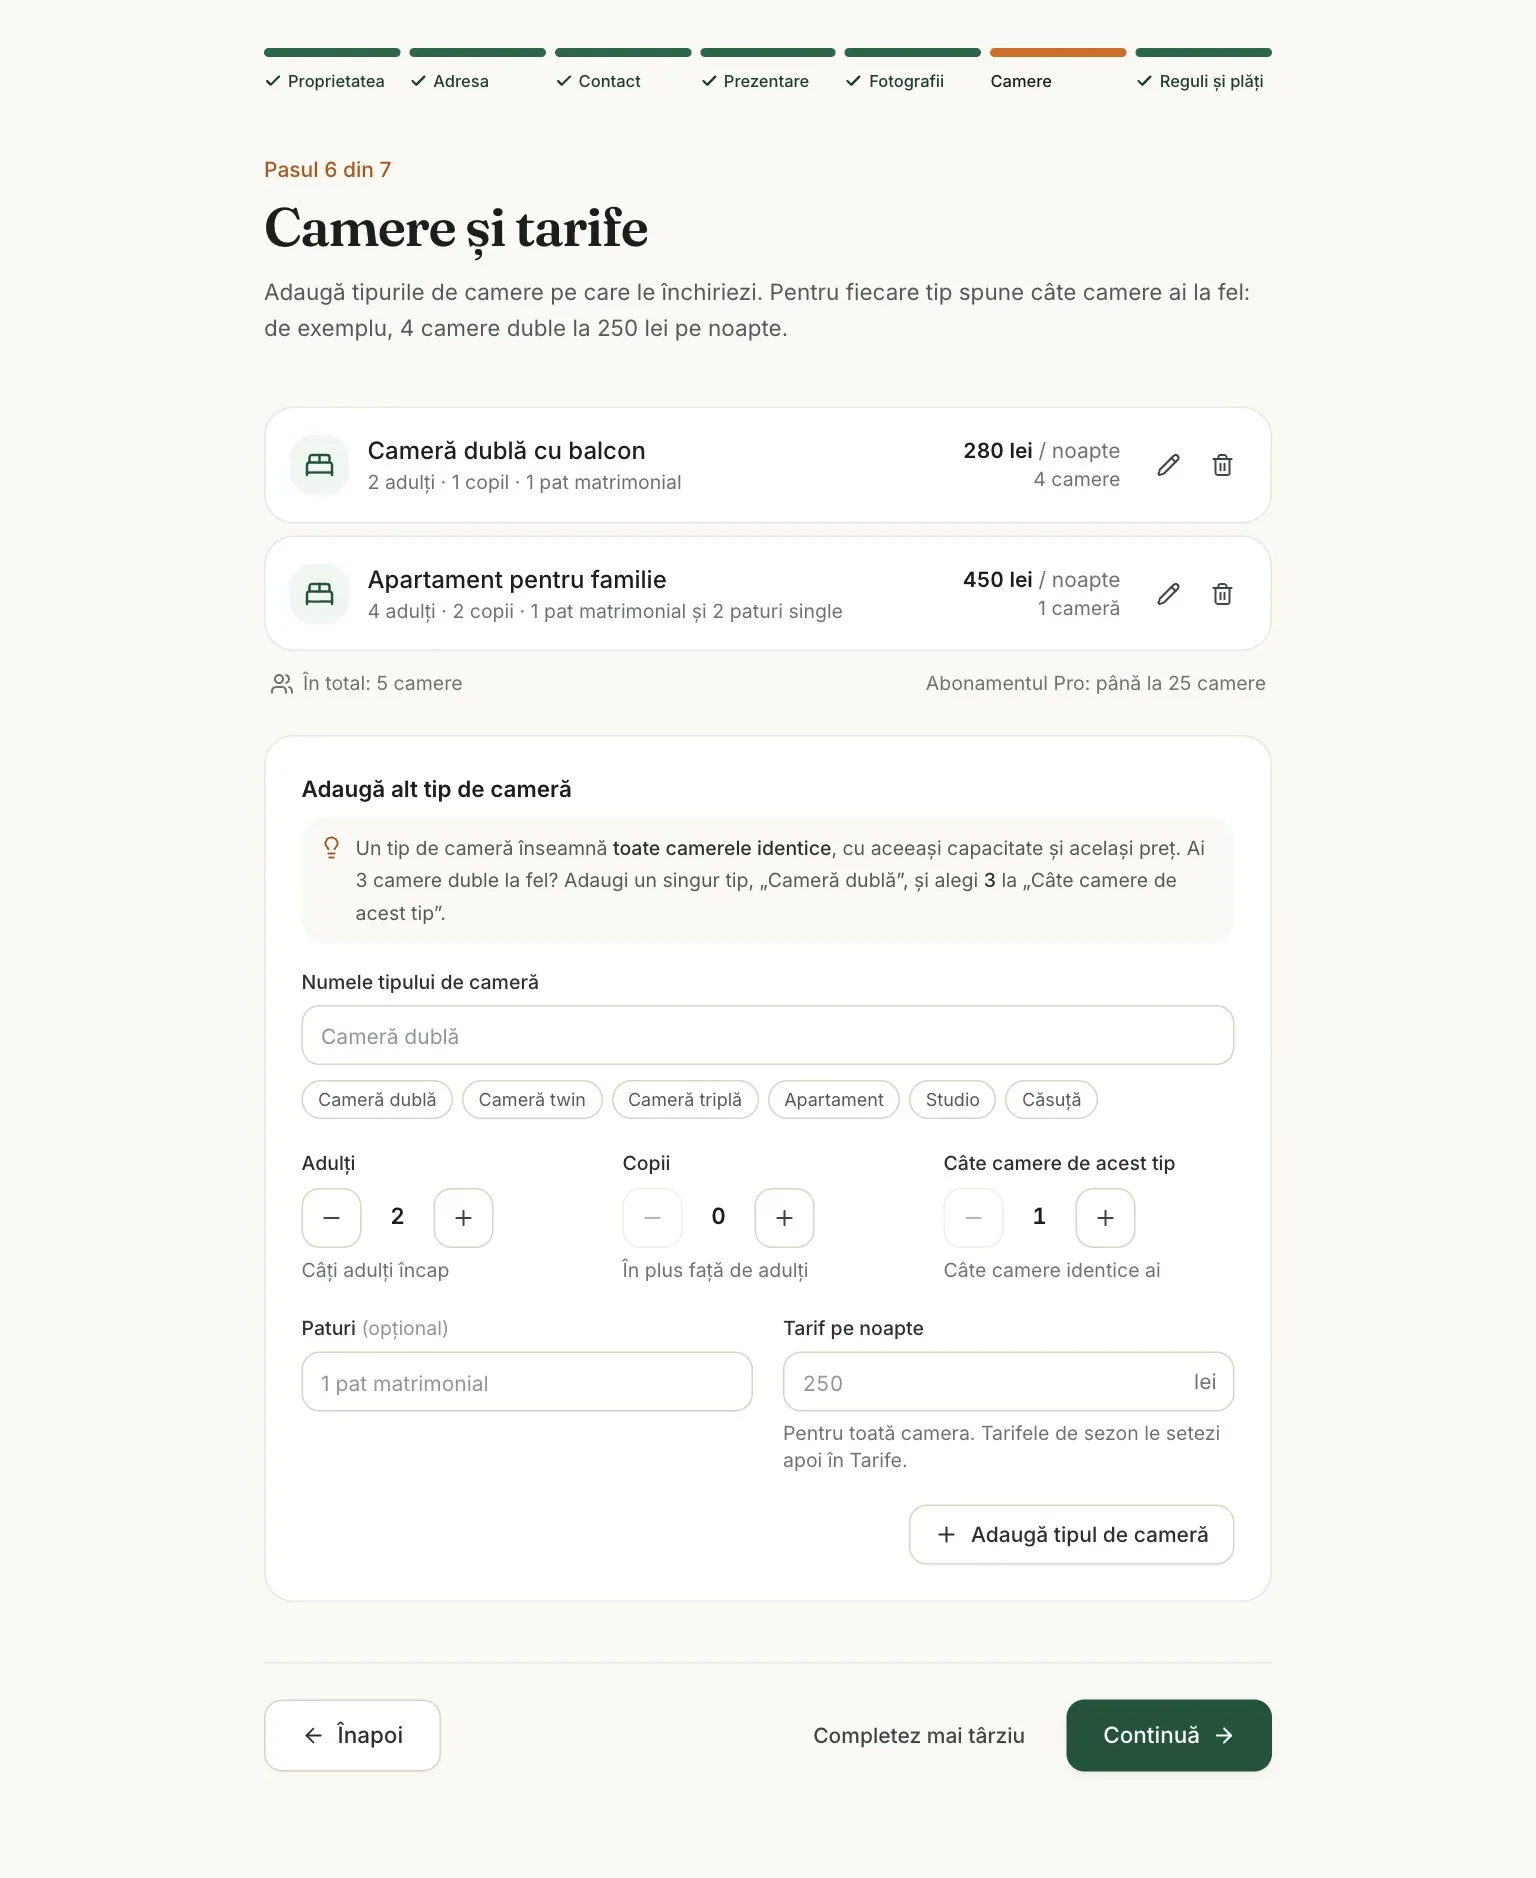Image resolution: width=1536 pixels, height=1878 pixels.
Task: Focus the Numele tipului de cameră field
Action: [x=768, y=1035]
